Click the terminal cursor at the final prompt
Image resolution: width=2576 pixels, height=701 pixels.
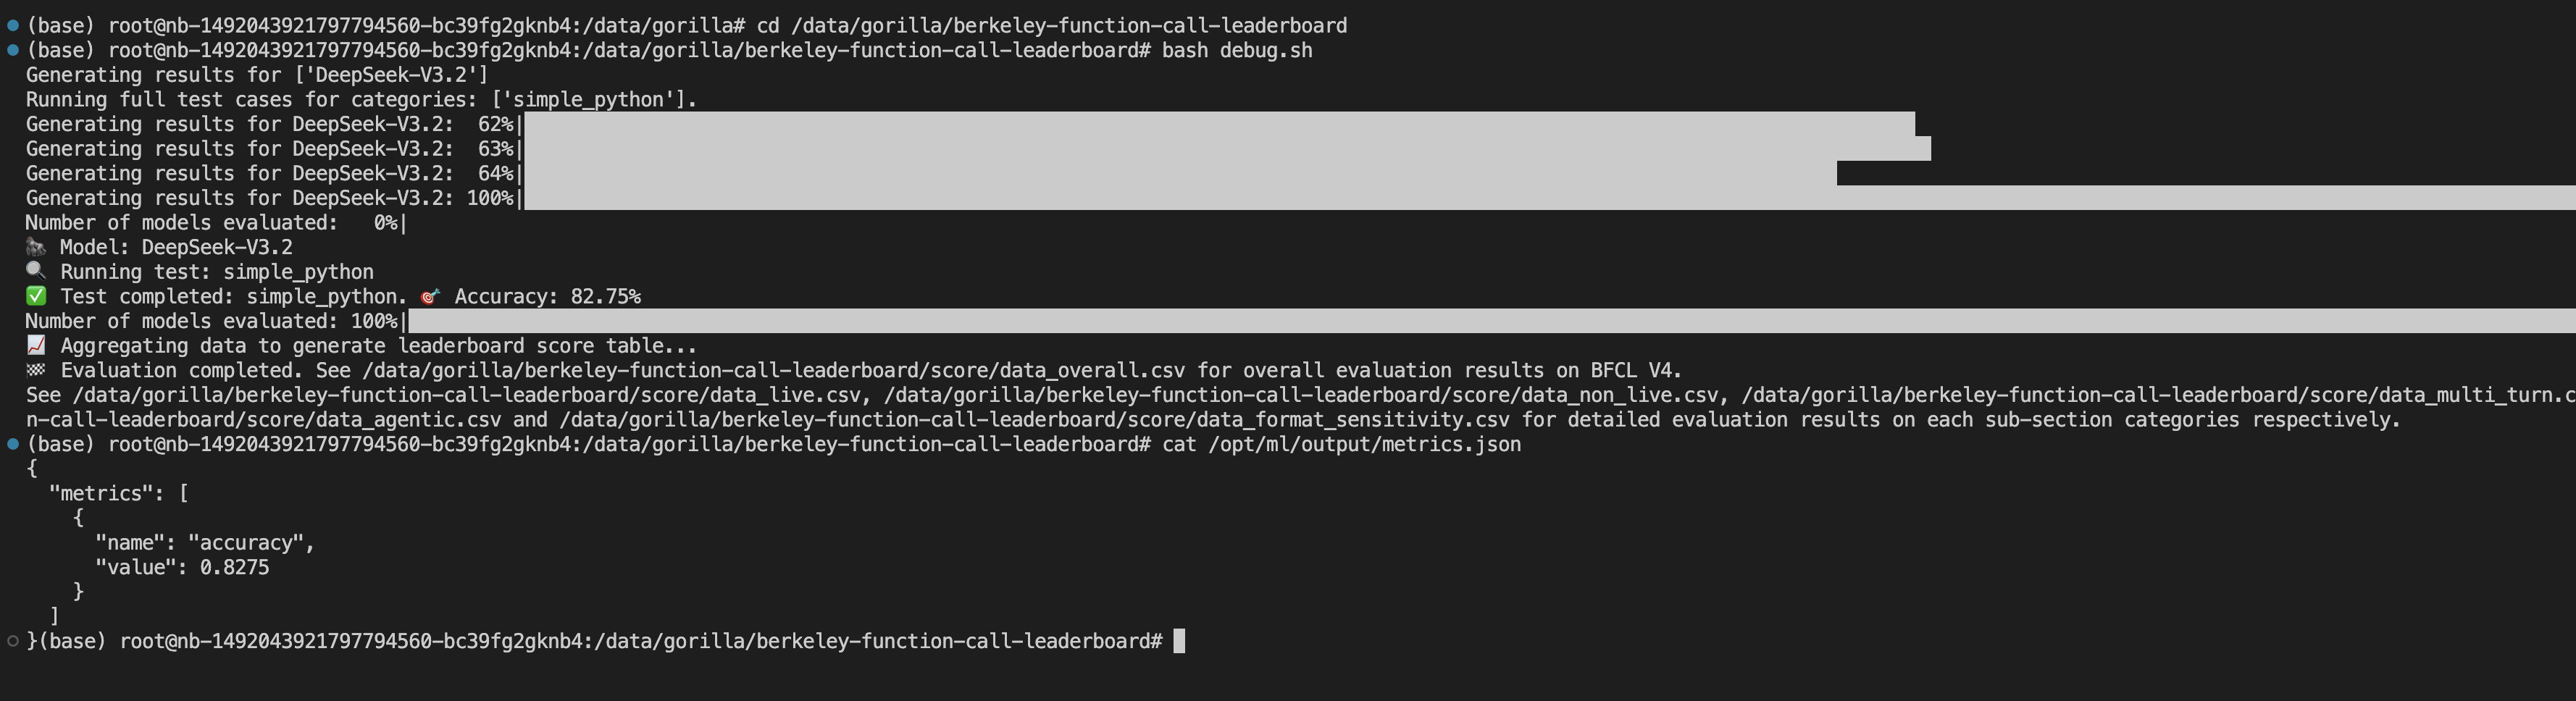click(1179, 641)
